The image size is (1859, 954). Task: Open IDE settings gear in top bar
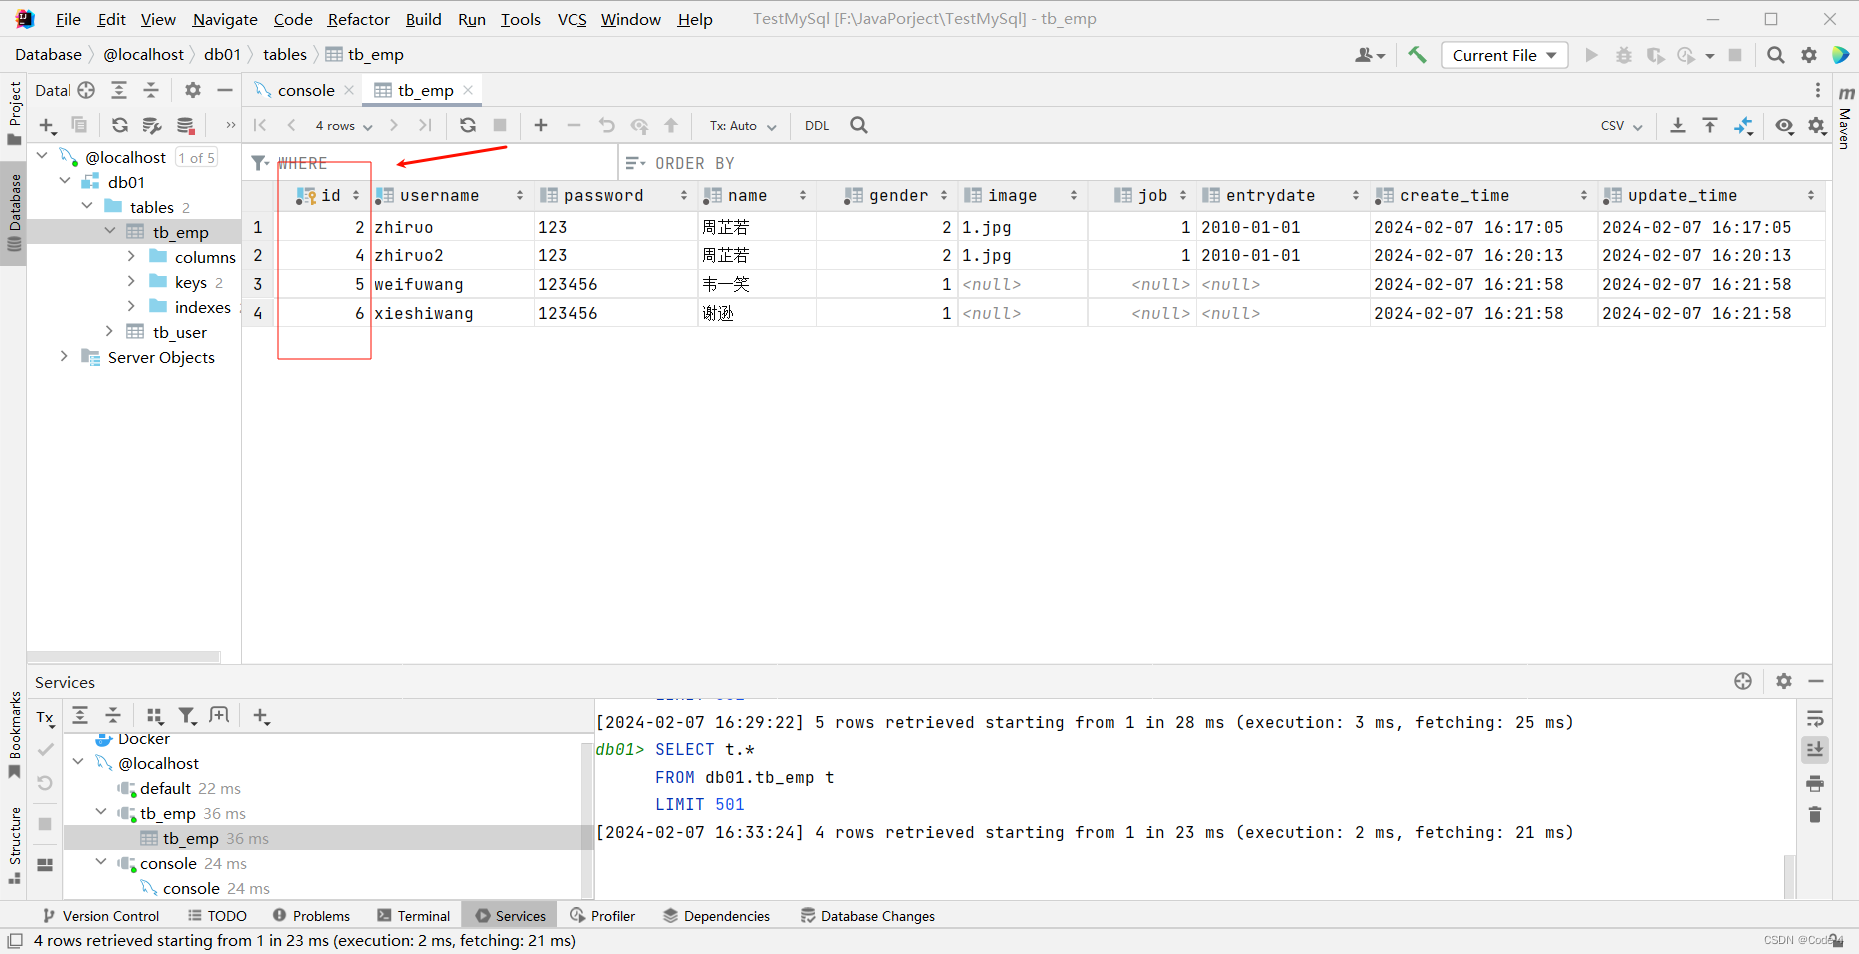1809,55
